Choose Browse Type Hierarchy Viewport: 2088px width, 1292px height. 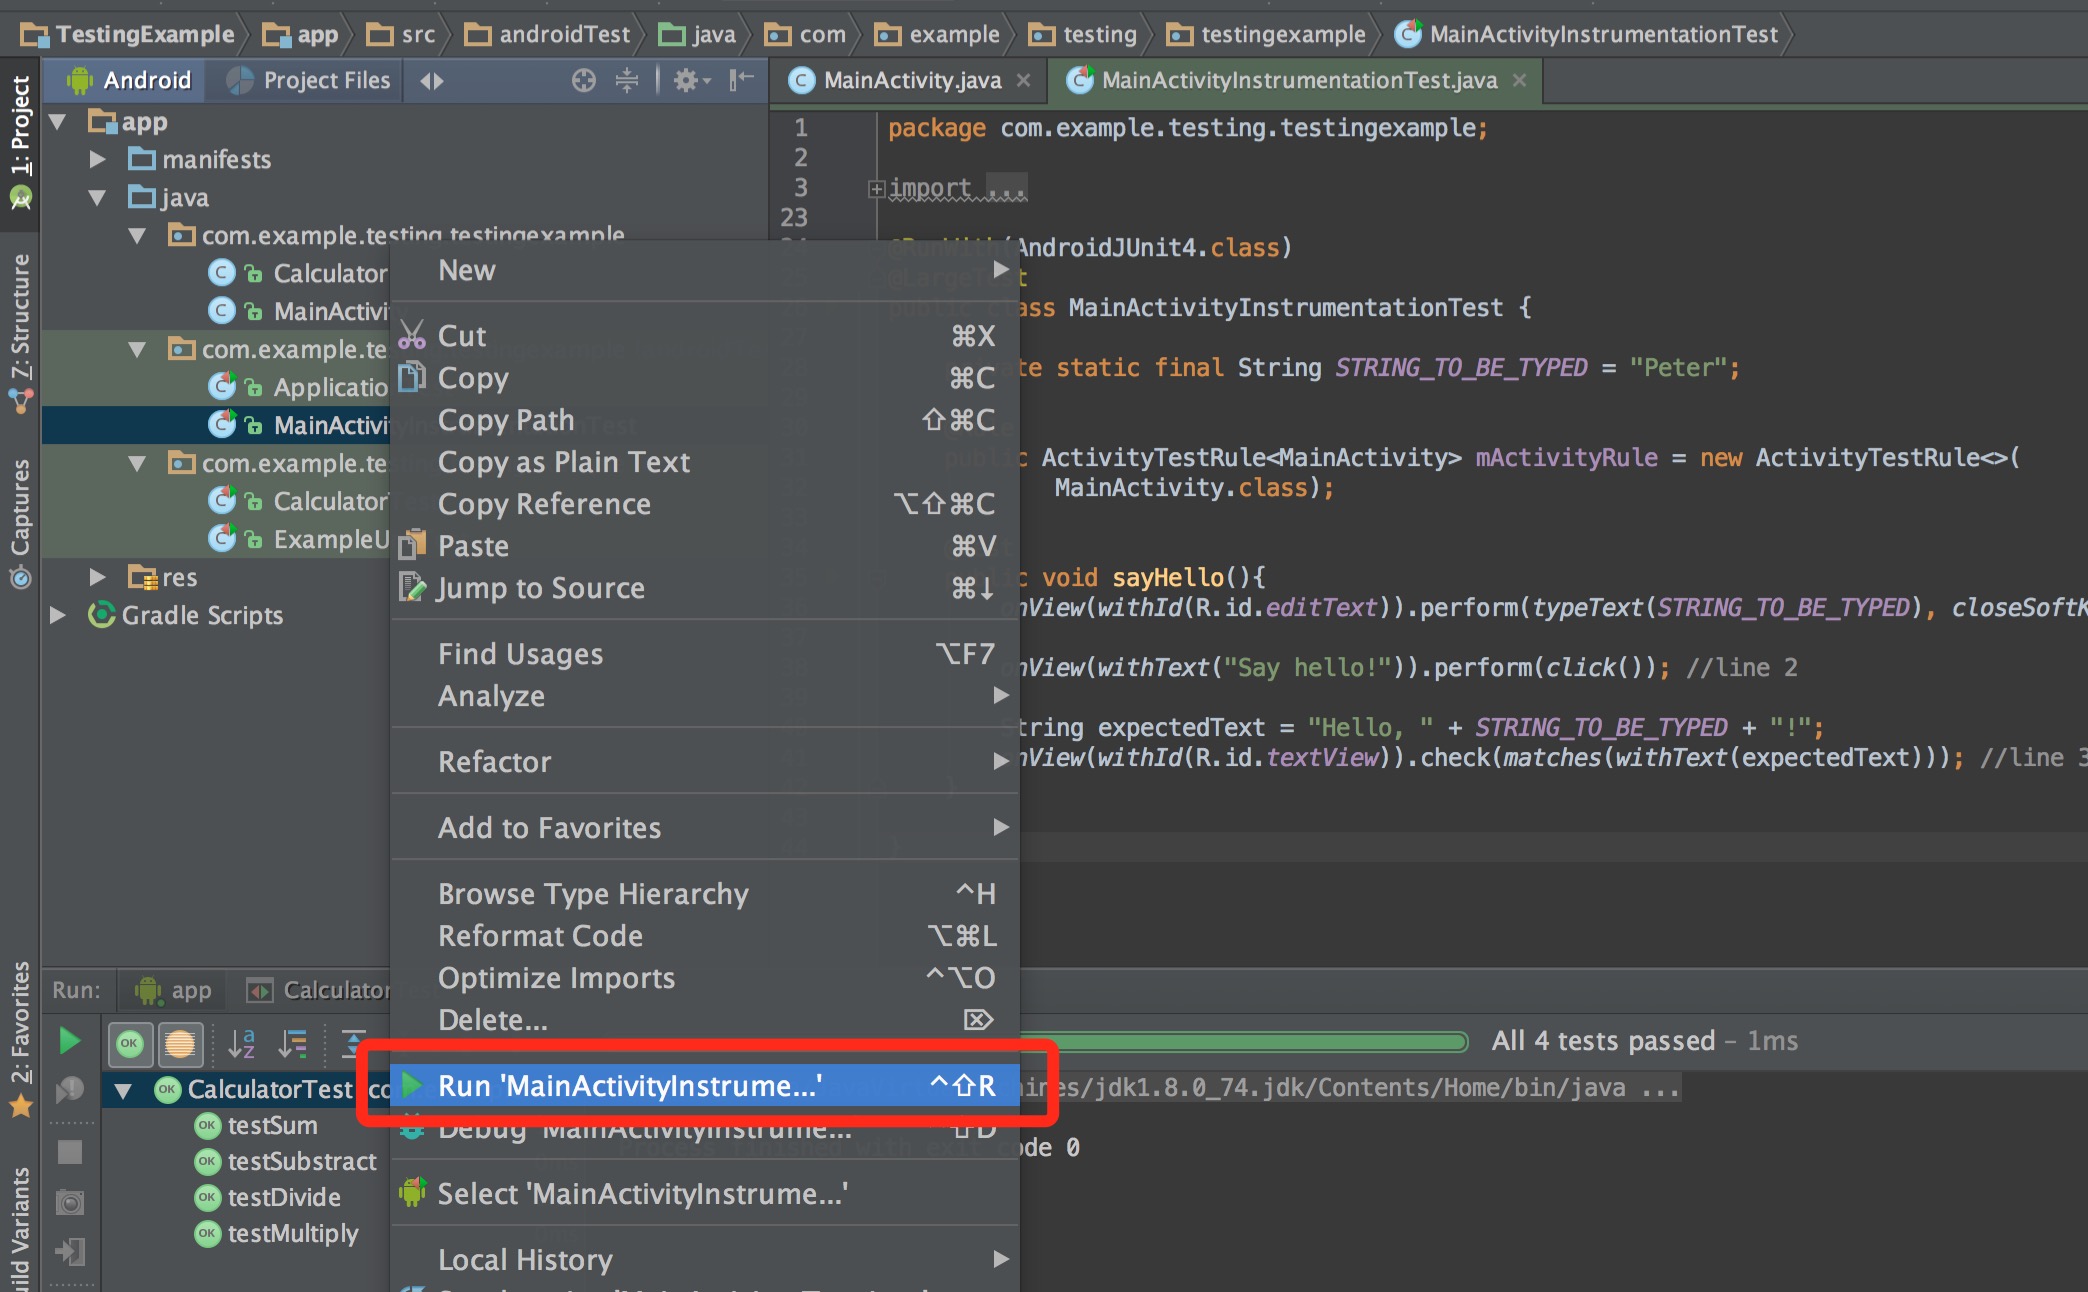click(705, 894)
